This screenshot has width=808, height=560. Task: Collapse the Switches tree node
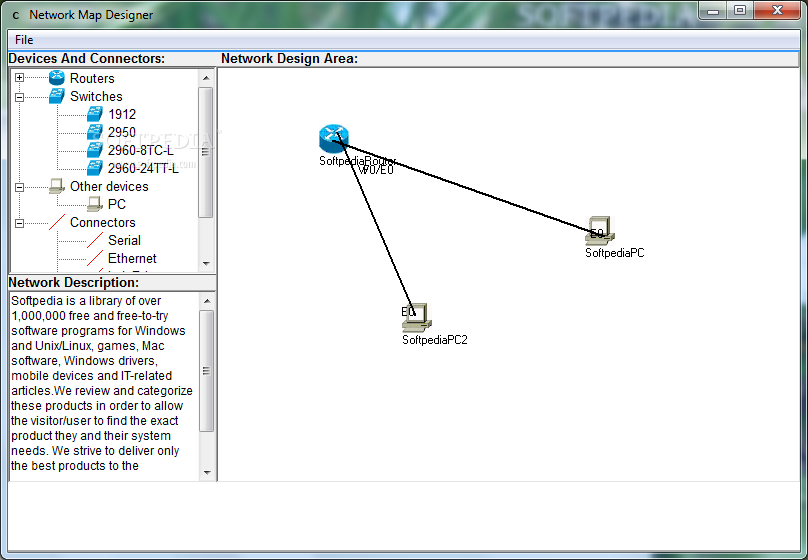tap(19, 97)
